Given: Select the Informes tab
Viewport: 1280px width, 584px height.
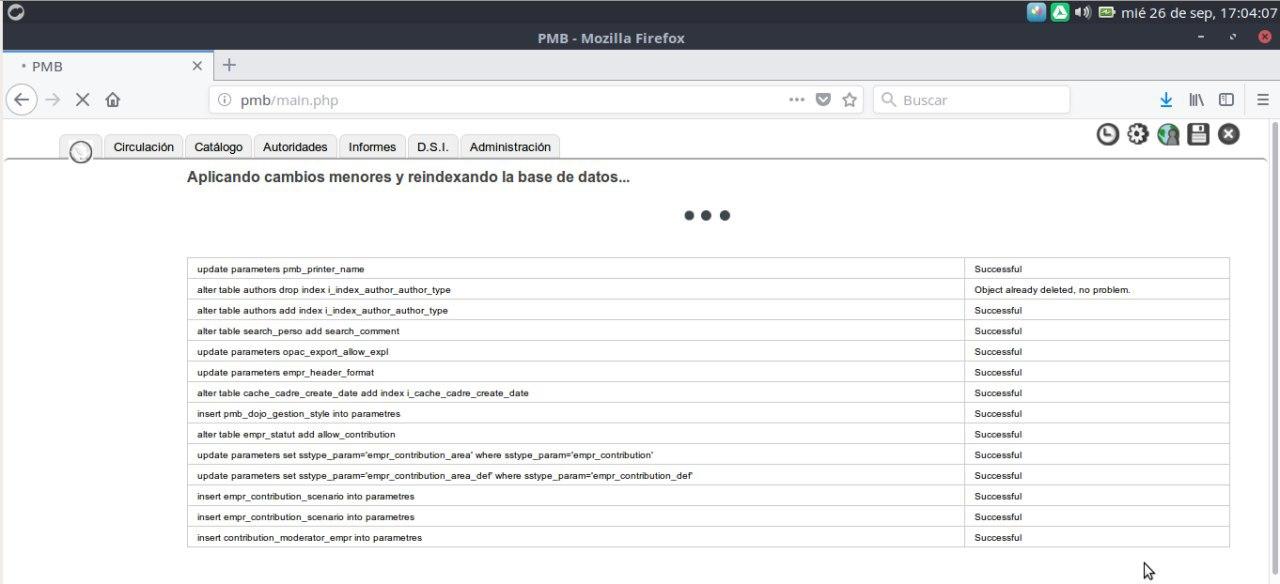Looking at the screenshot, I should point(372,147).
